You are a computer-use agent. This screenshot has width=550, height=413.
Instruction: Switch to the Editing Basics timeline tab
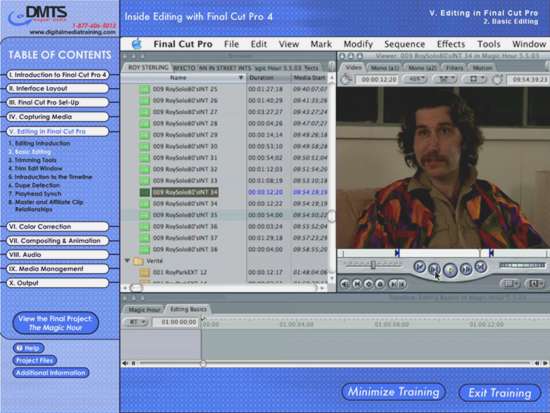coord(188,309)
